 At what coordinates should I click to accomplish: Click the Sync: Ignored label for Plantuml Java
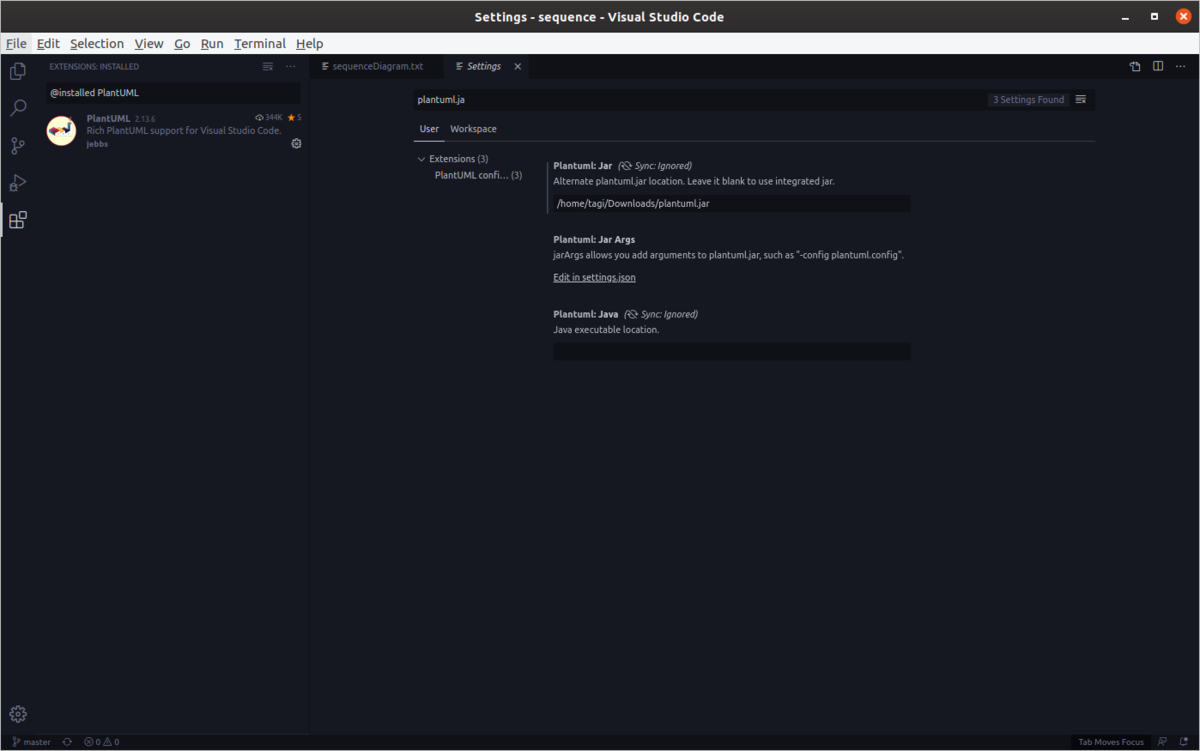(x=661, y=314)
